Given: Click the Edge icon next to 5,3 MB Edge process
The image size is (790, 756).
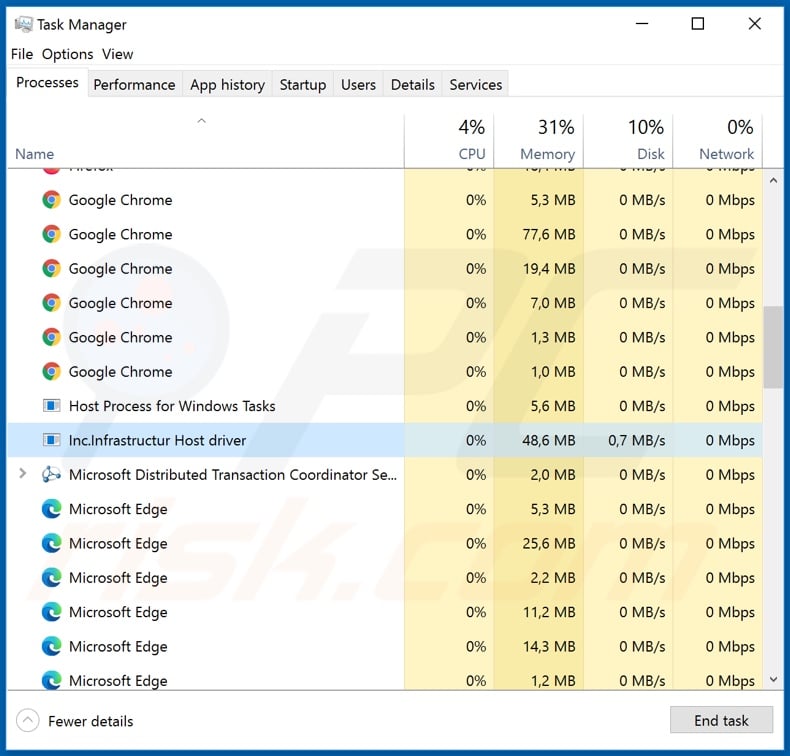Looking at the screenshot, I should tap(51, 509).
